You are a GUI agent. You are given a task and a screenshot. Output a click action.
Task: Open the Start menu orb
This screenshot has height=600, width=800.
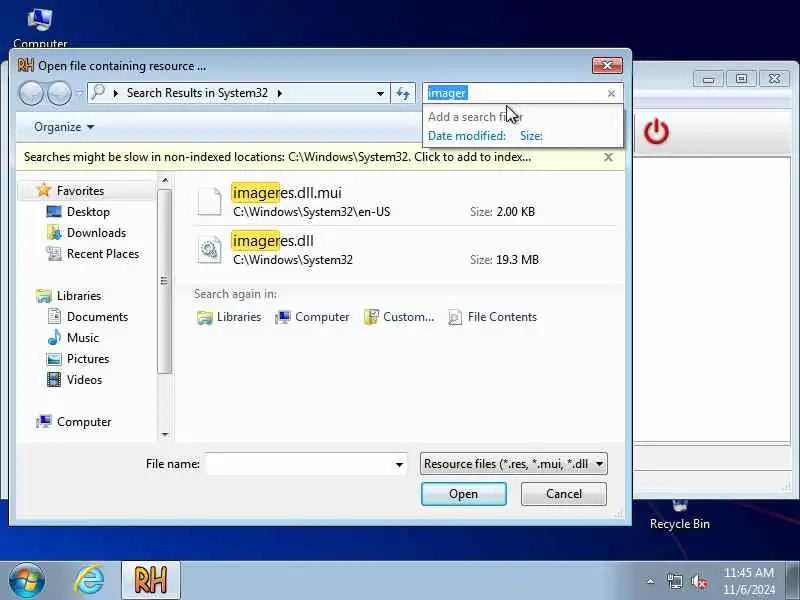[x=27, y=581]
